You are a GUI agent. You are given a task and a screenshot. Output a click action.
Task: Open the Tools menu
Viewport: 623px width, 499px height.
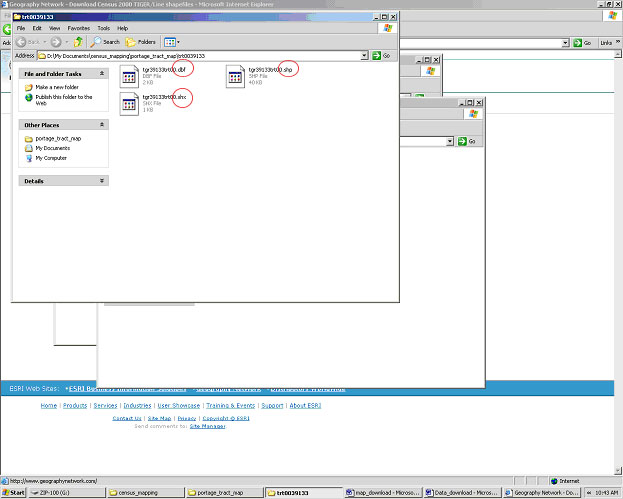point(103,28)
